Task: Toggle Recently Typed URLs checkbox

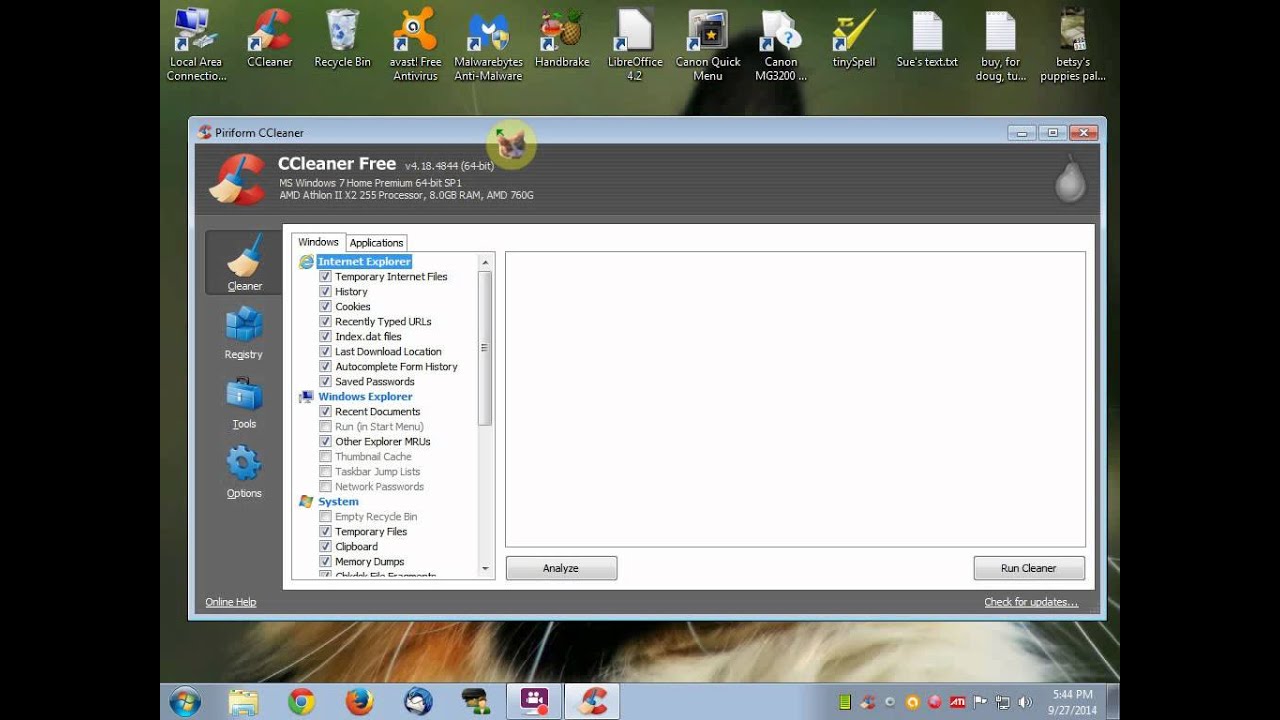Action: 325,322
